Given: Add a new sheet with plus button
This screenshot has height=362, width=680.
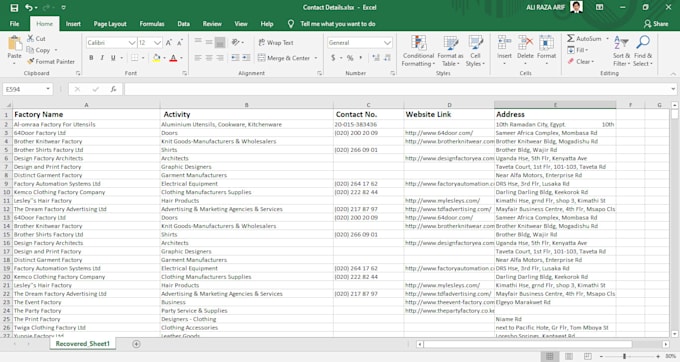Looking at the screenshot, I should coord(136,344).
